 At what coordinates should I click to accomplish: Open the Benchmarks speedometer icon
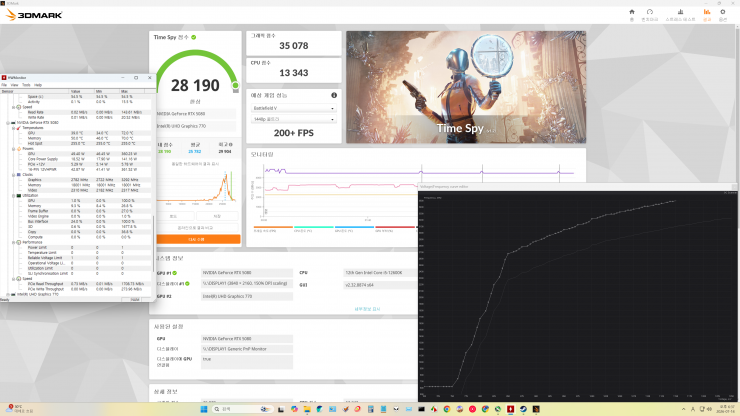649,12
